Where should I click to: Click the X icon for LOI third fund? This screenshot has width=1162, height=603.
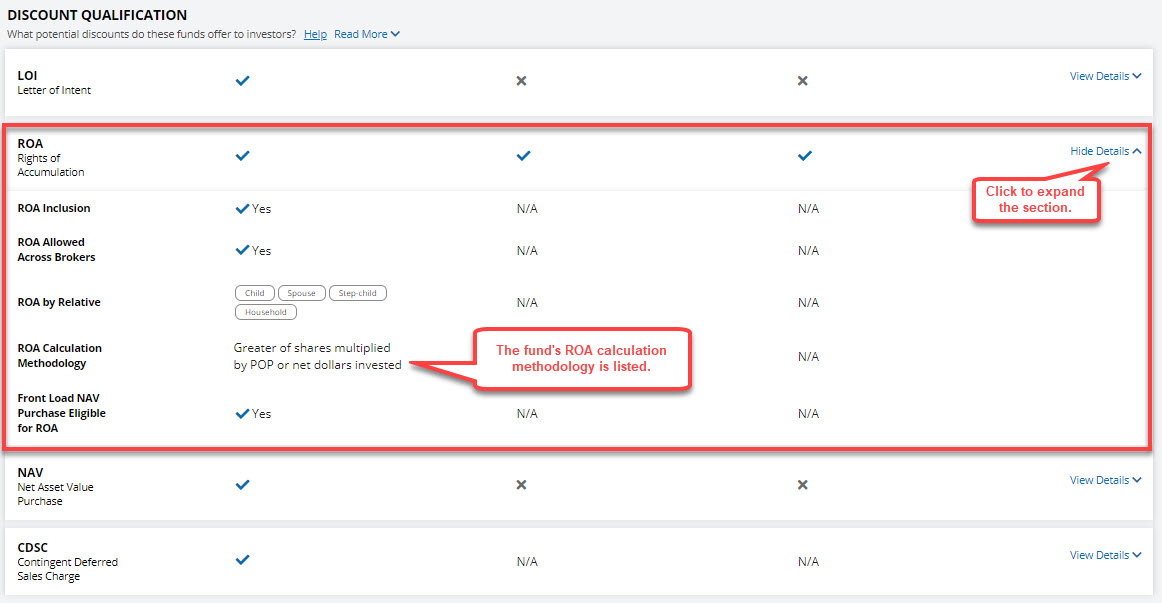coord(803,80)
